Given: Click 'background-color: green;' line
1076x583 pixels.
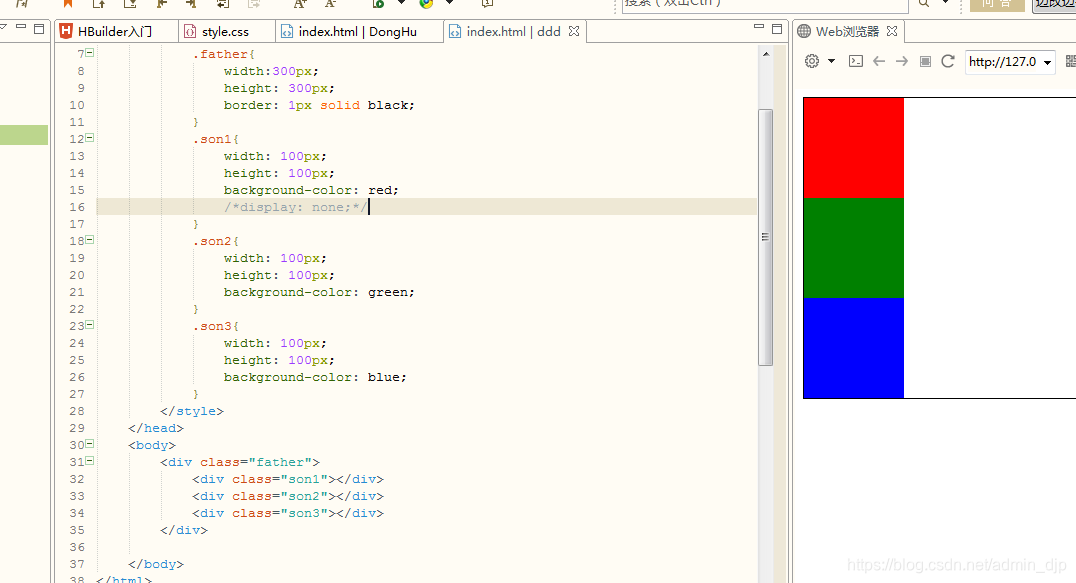Looking at the screenshot, I should (x=319, y=292).
